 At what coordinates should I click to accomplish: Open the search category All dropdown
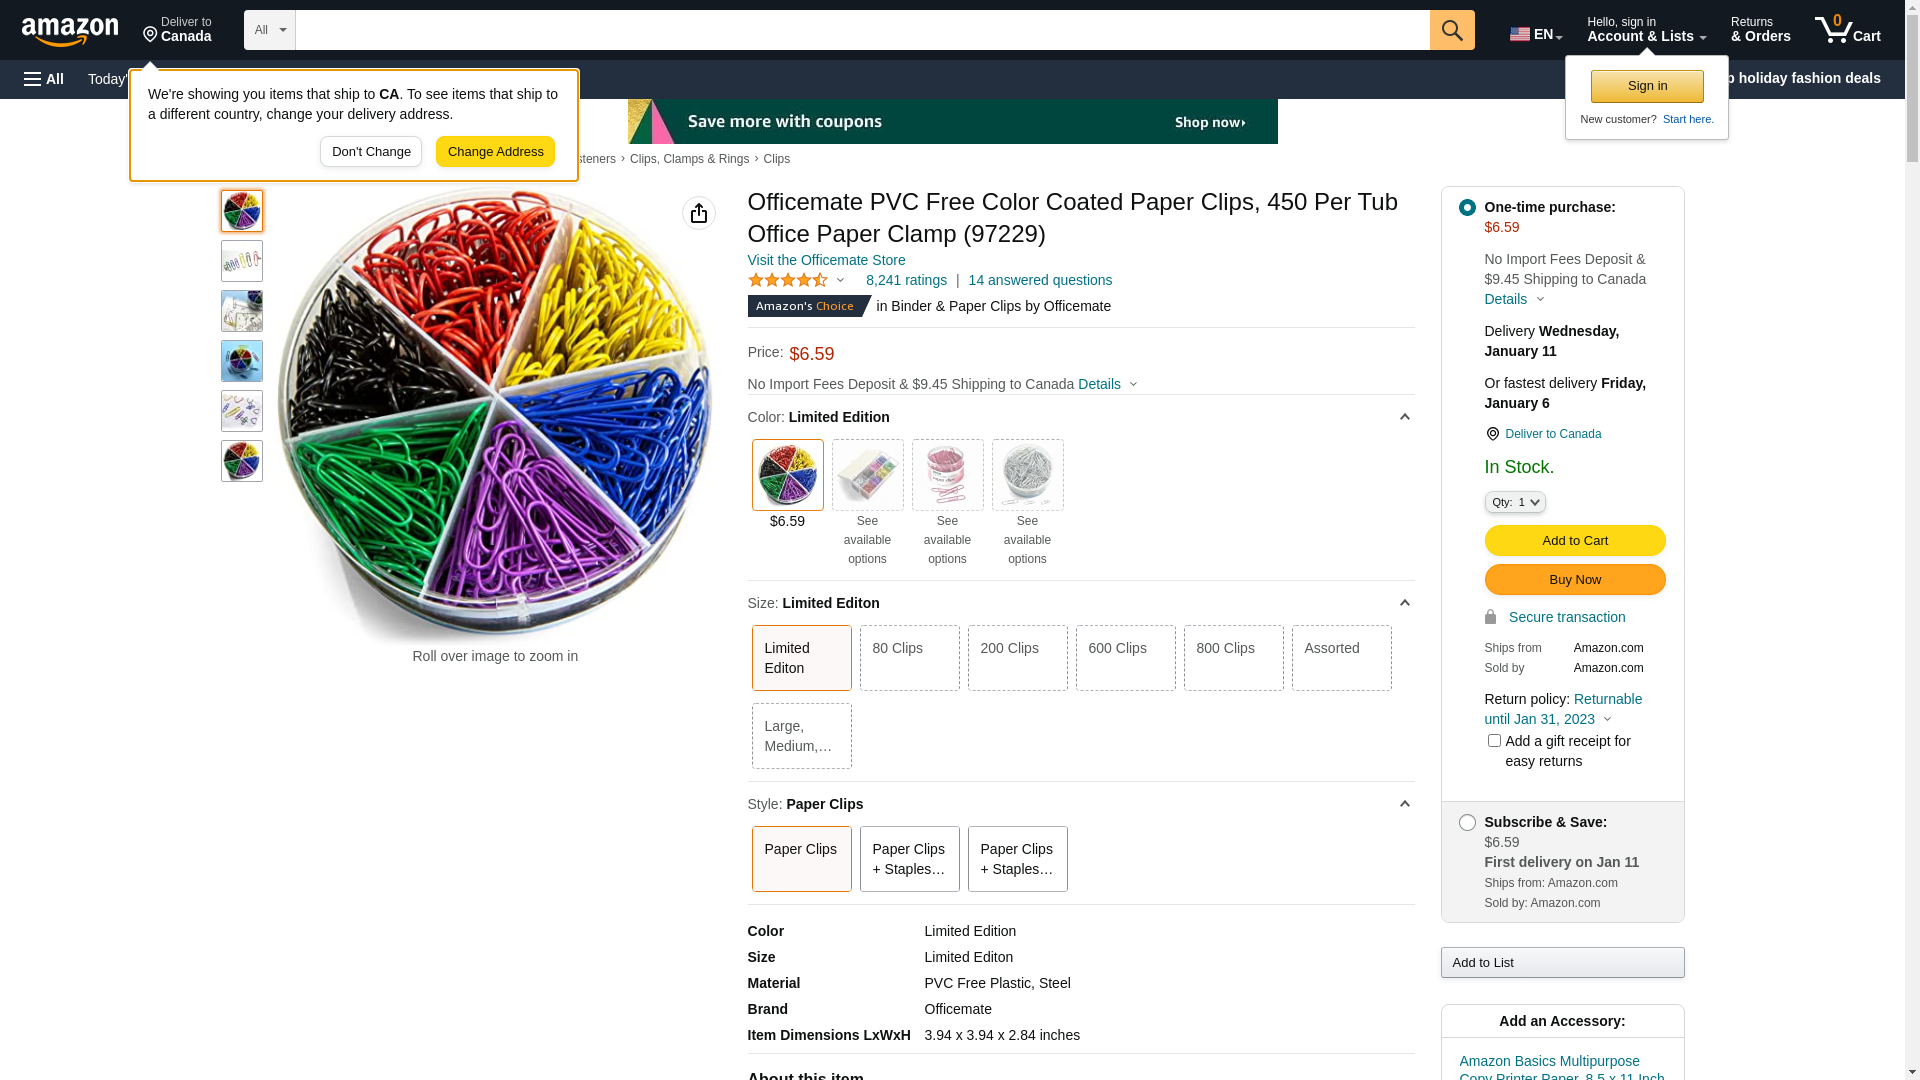[270, 30]
